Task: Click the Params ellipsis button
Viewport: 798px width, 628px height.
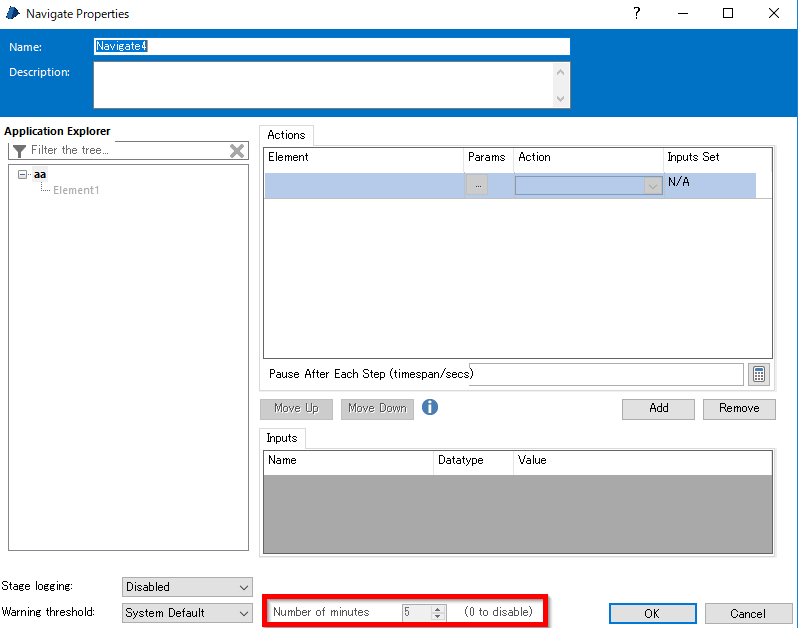Action: point(477,185)
